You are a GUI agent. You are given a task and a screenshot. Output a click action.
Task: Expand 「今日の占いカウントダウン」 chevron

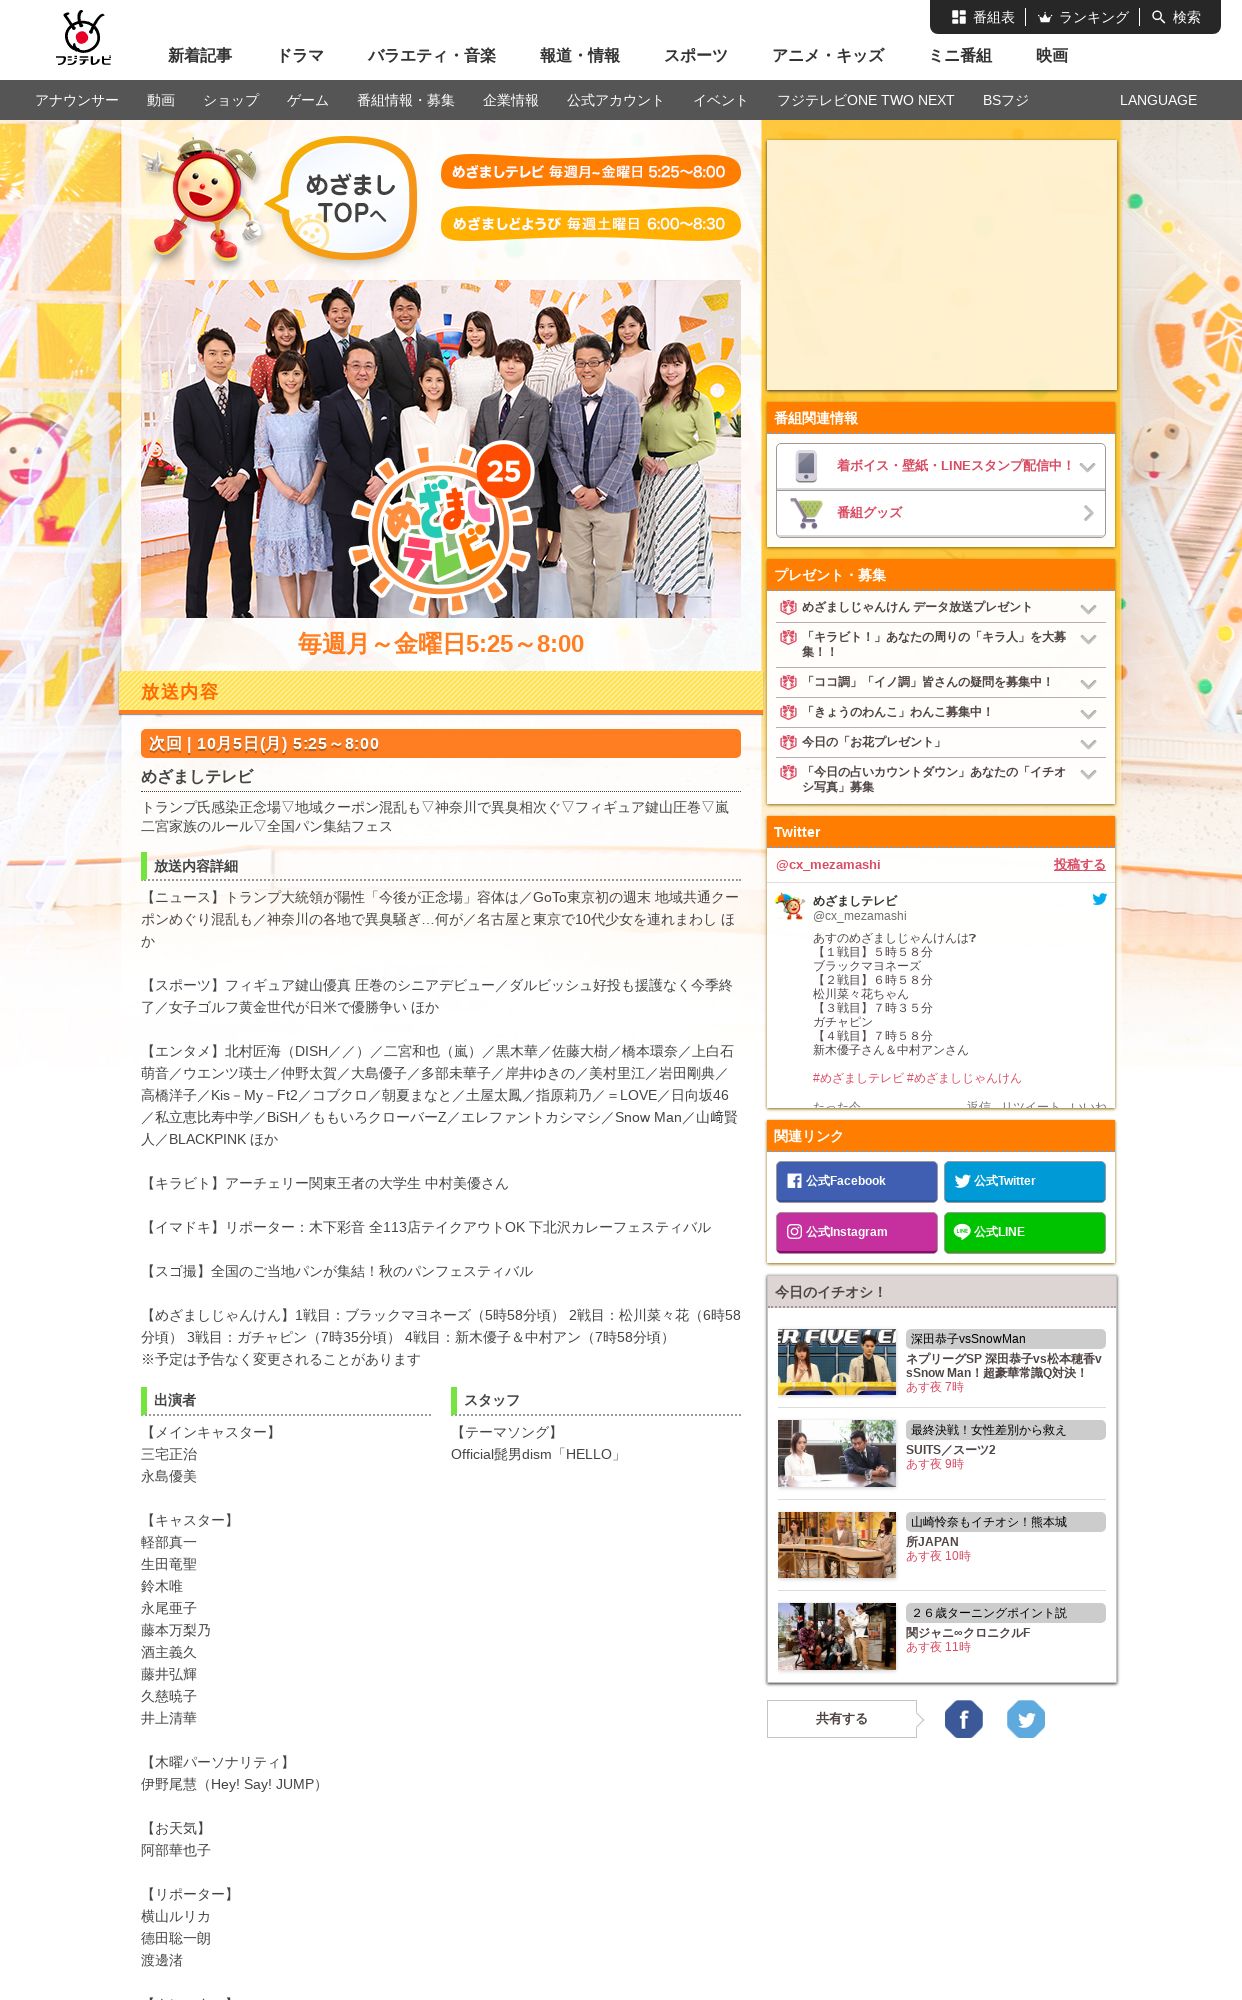[1089, 774]
